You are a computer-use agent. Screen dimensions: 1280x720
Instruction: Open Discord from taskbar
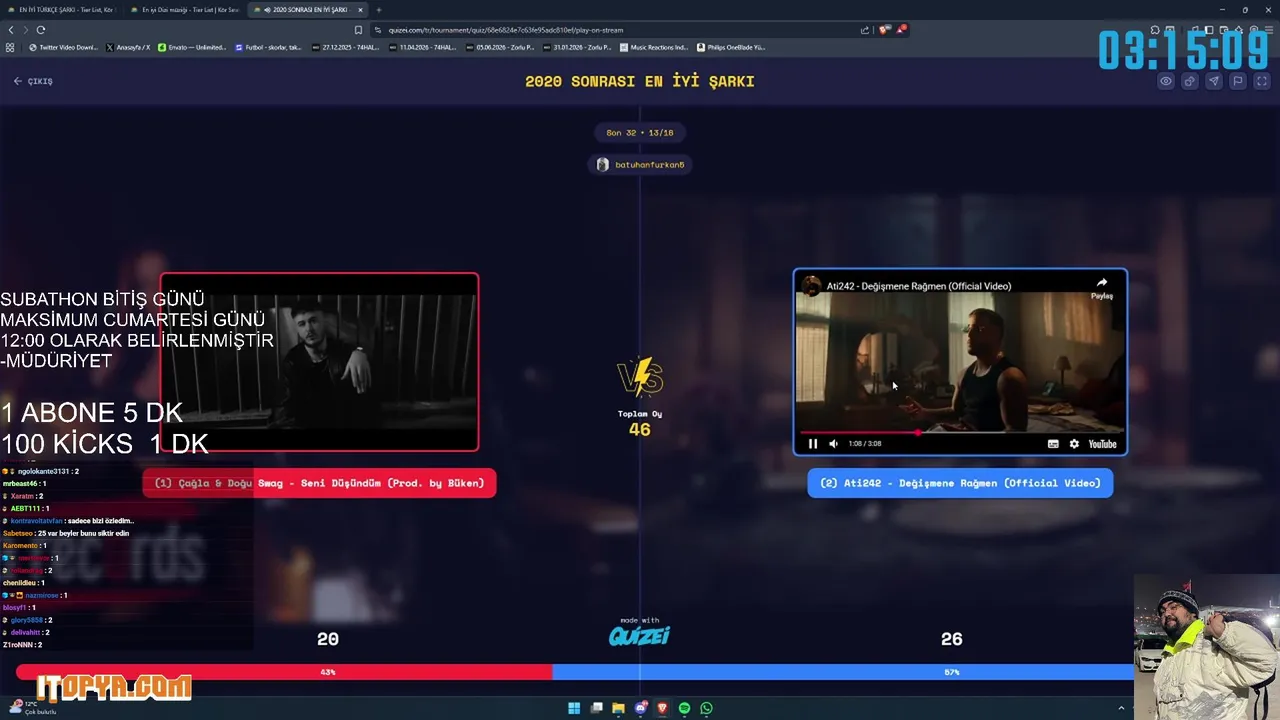tap(641, 708)
